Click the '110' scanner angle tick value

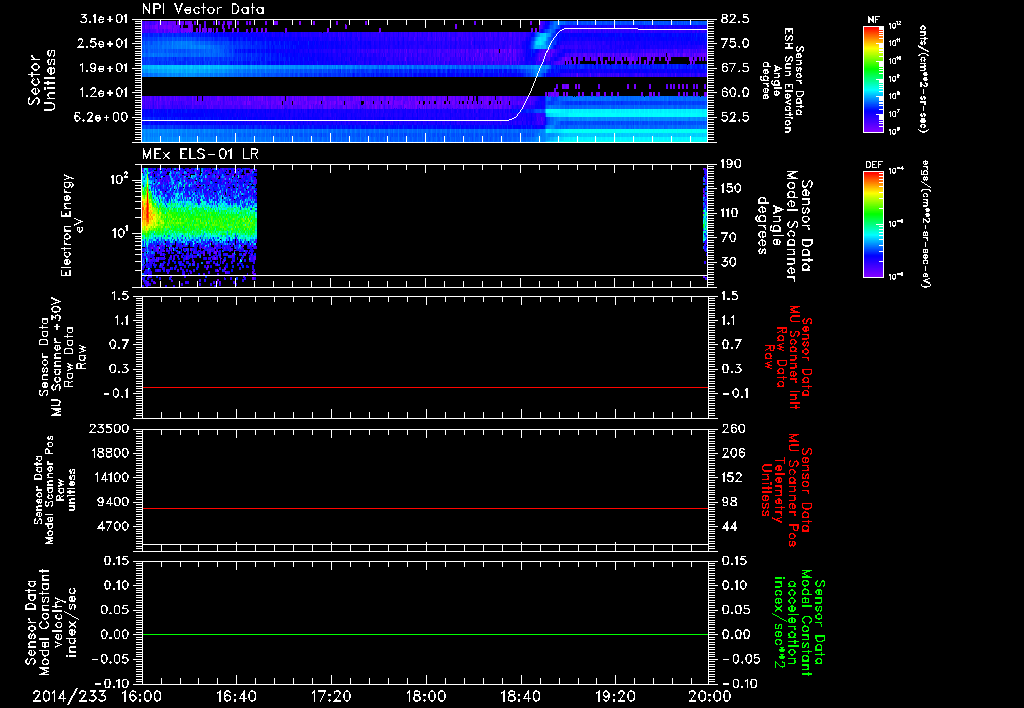point(731,213)
